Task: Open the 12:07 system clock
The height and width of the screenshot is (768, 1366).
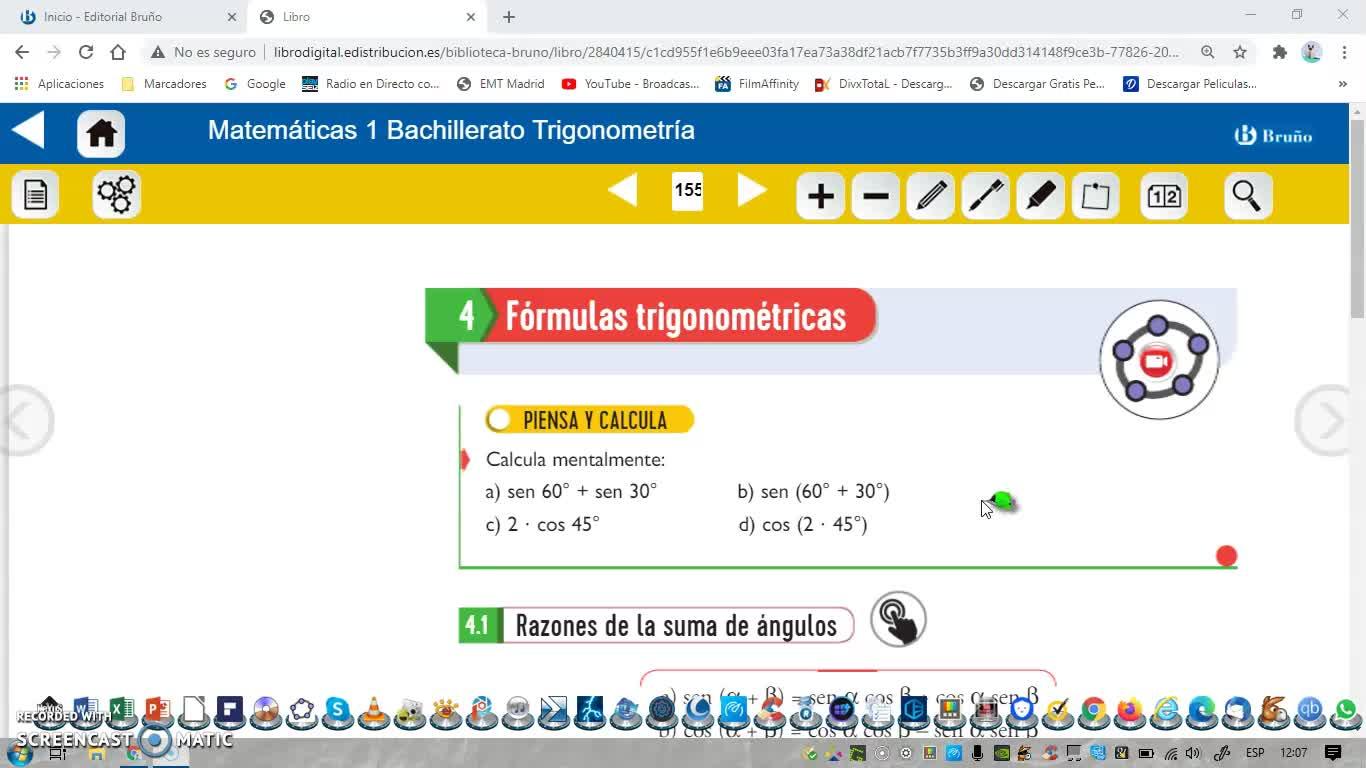Action: (x=1294, y=753)
